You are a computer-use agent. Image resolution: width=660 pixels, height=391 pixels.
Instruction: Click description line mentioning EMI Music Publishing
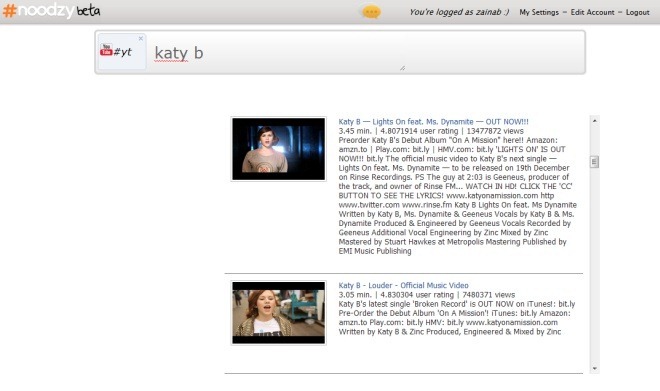coord(375,251)
